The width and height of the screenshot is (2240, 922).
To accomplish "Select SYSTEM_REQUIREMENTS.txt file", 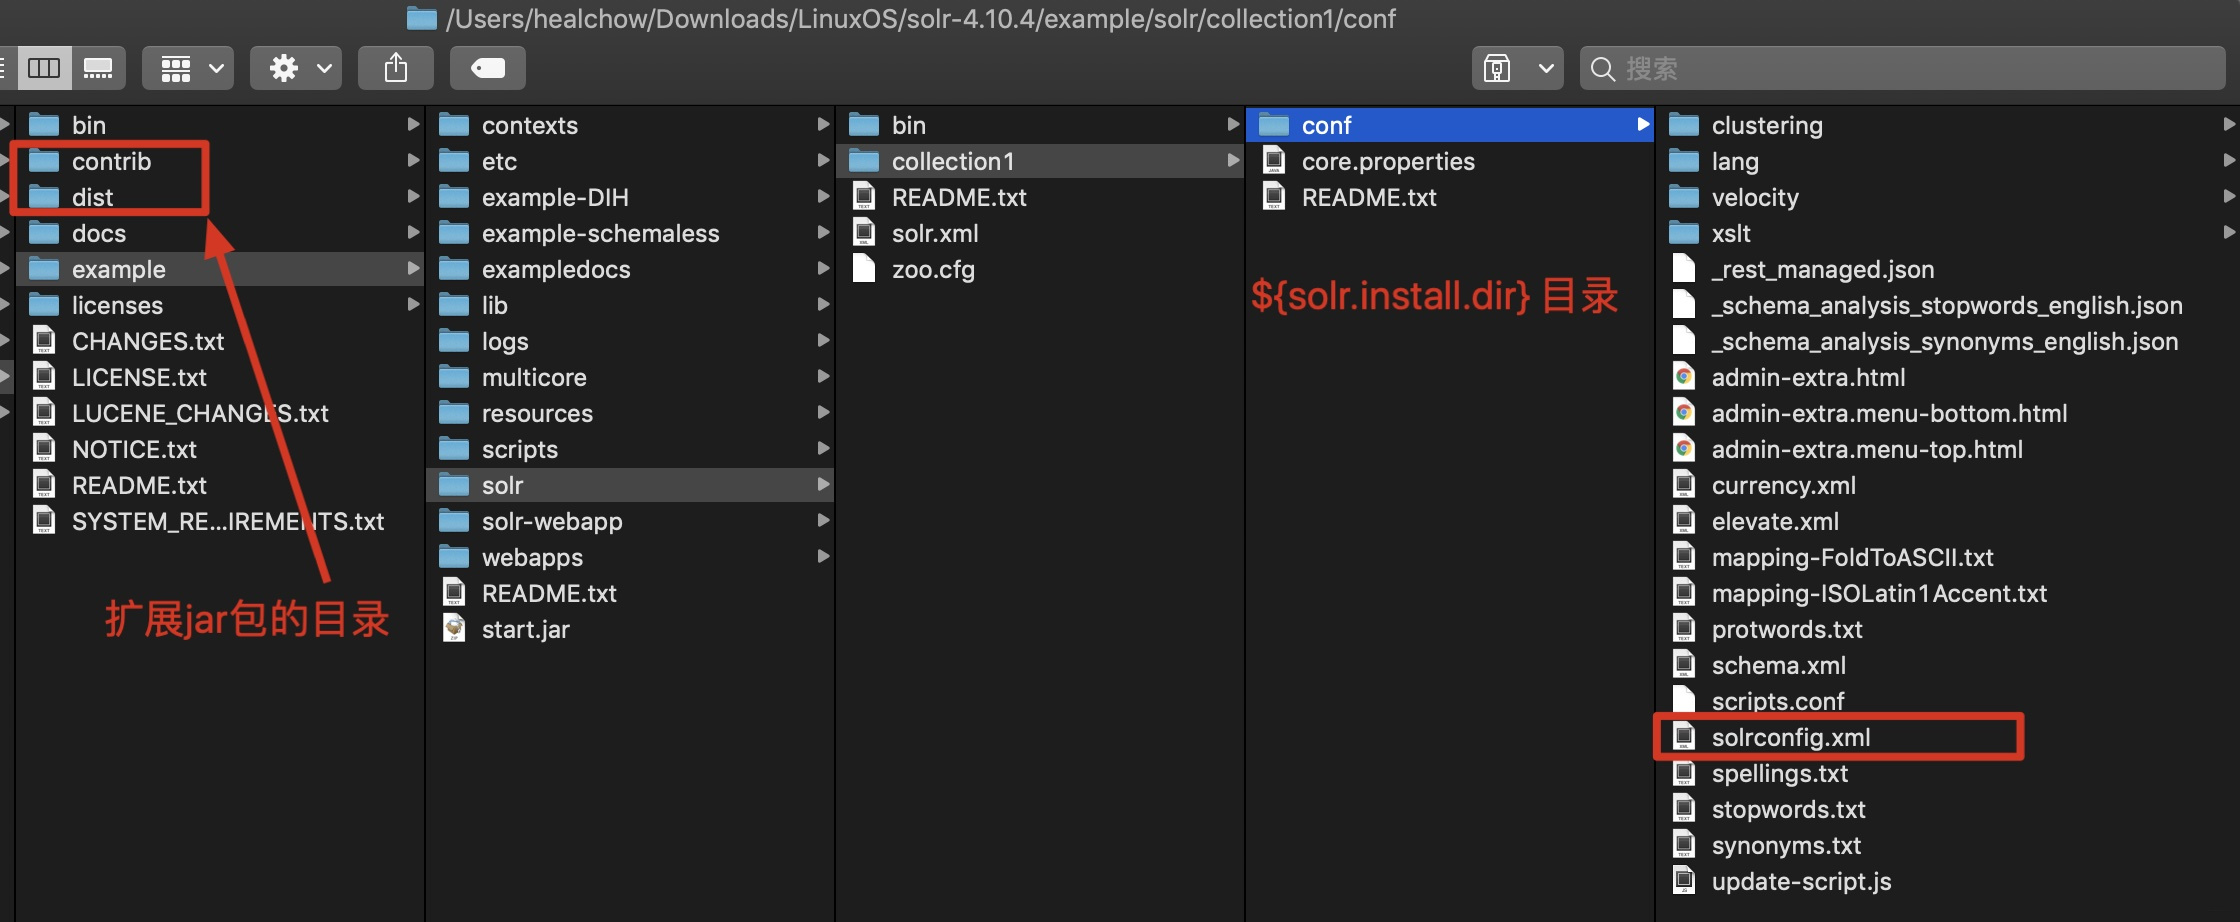I will 220,521.
